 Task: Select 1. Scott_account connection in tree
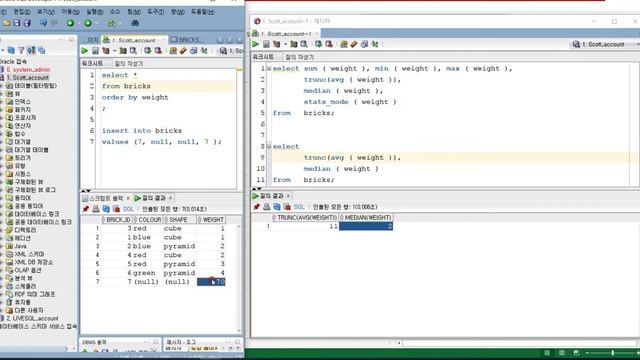tap(28, 78)
